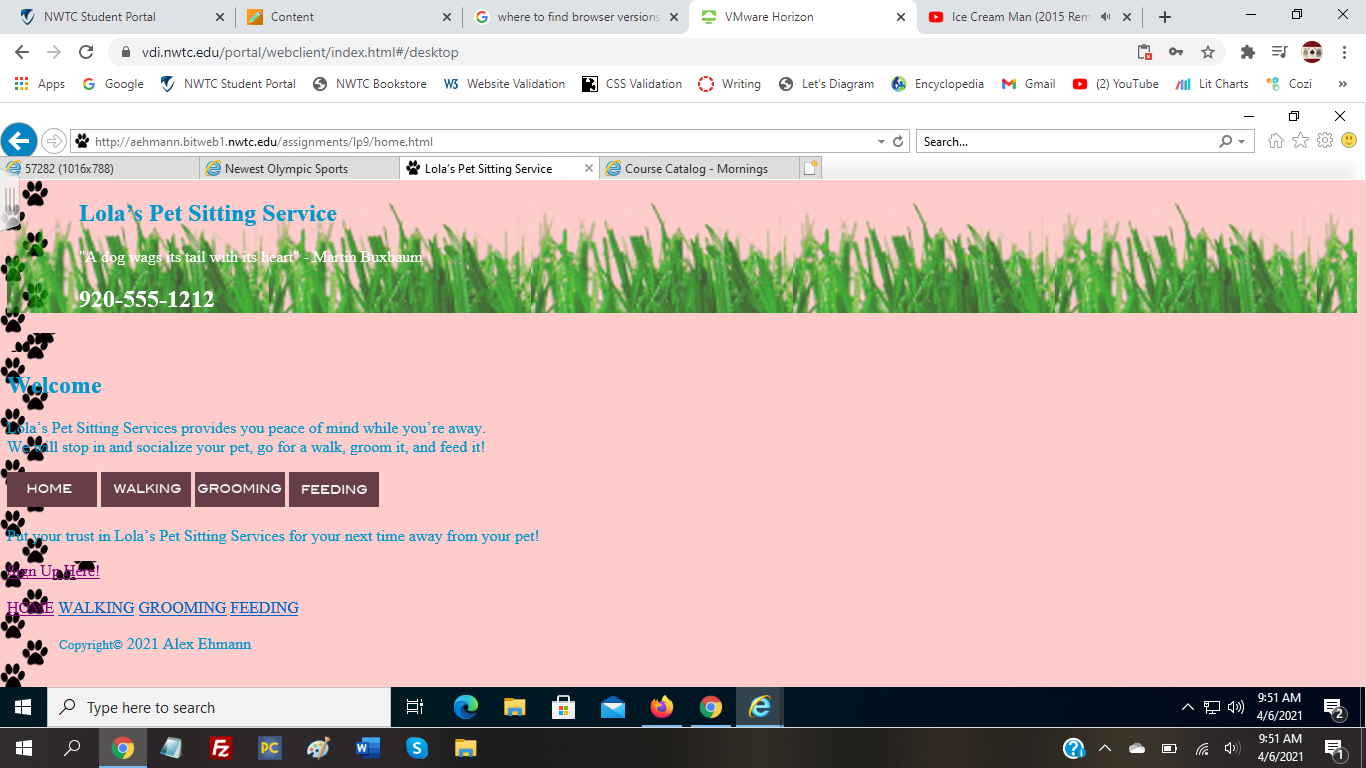Switch to the Newest Olympic Sports tab
Screen dimensions: 1366x768
(287, 169)
